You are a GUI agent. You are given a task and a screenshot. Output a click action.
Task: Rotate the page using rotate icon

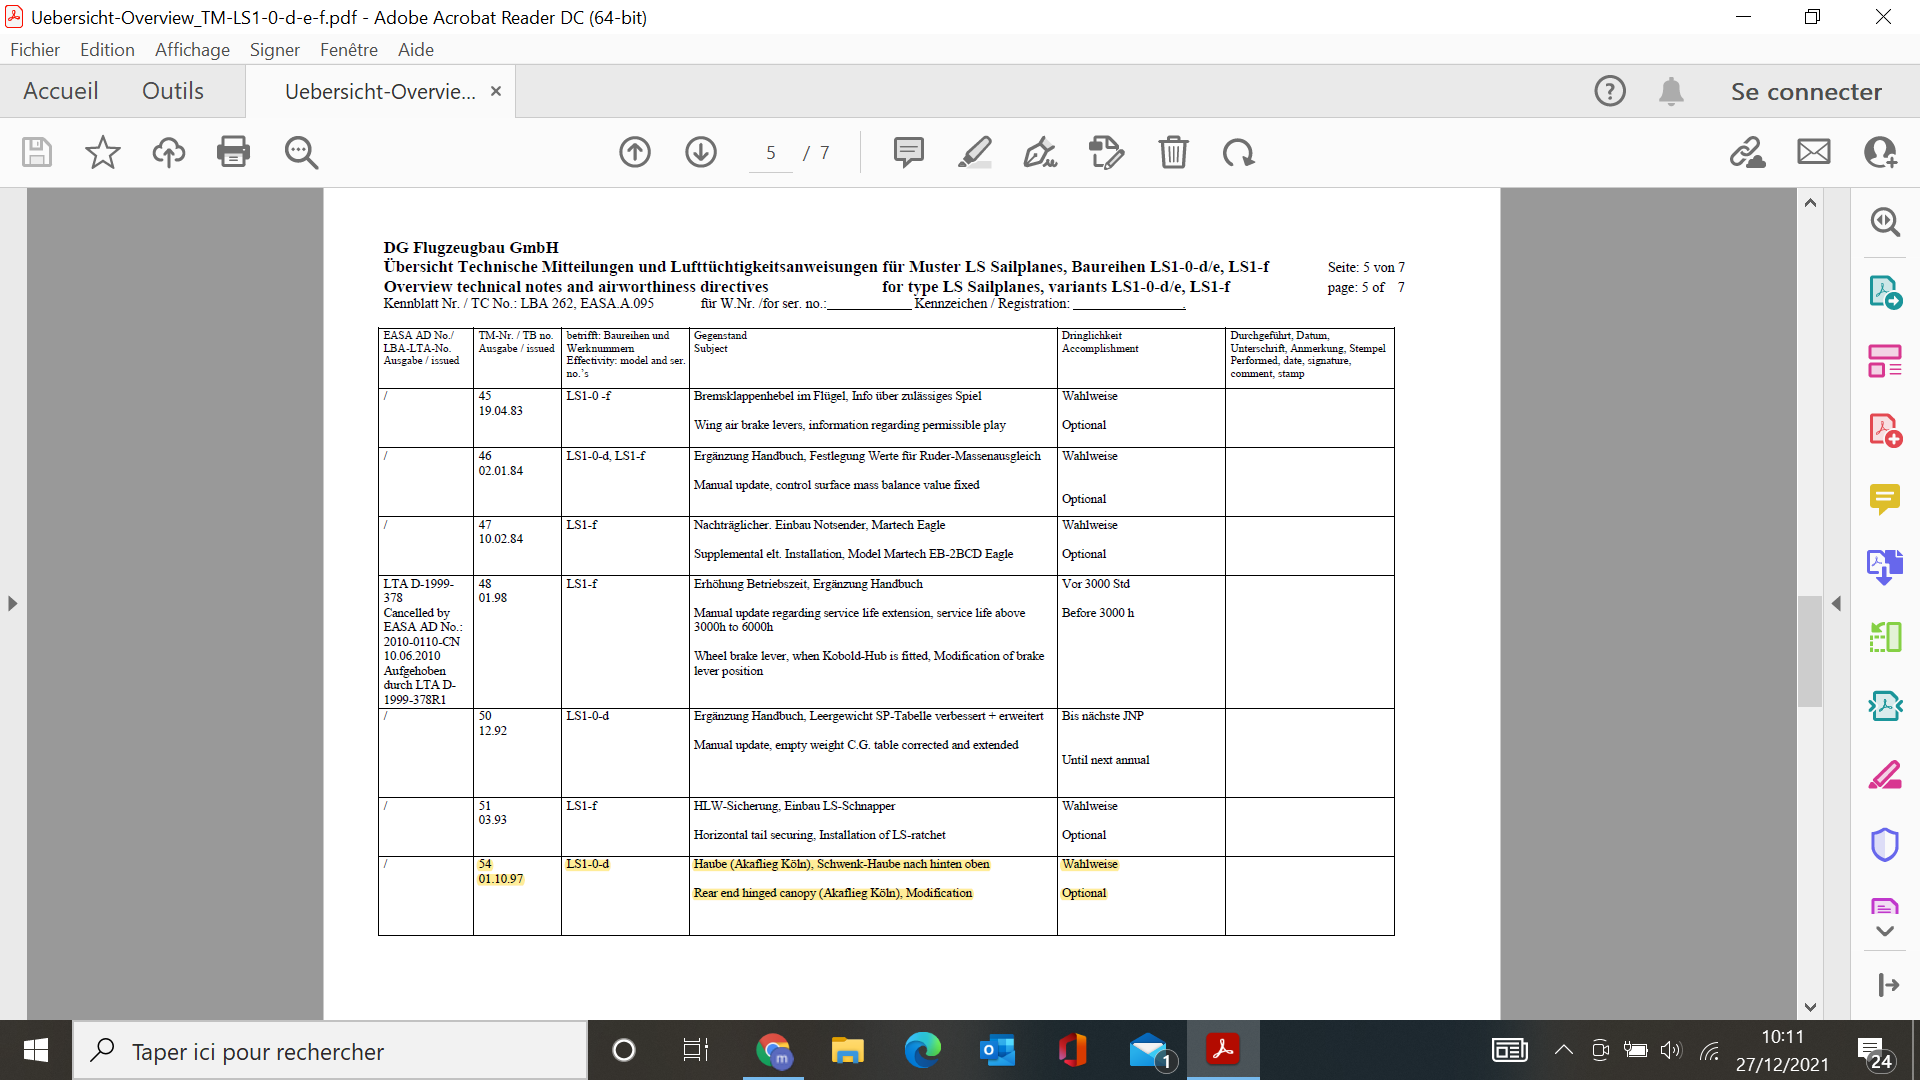(1238, 152)
